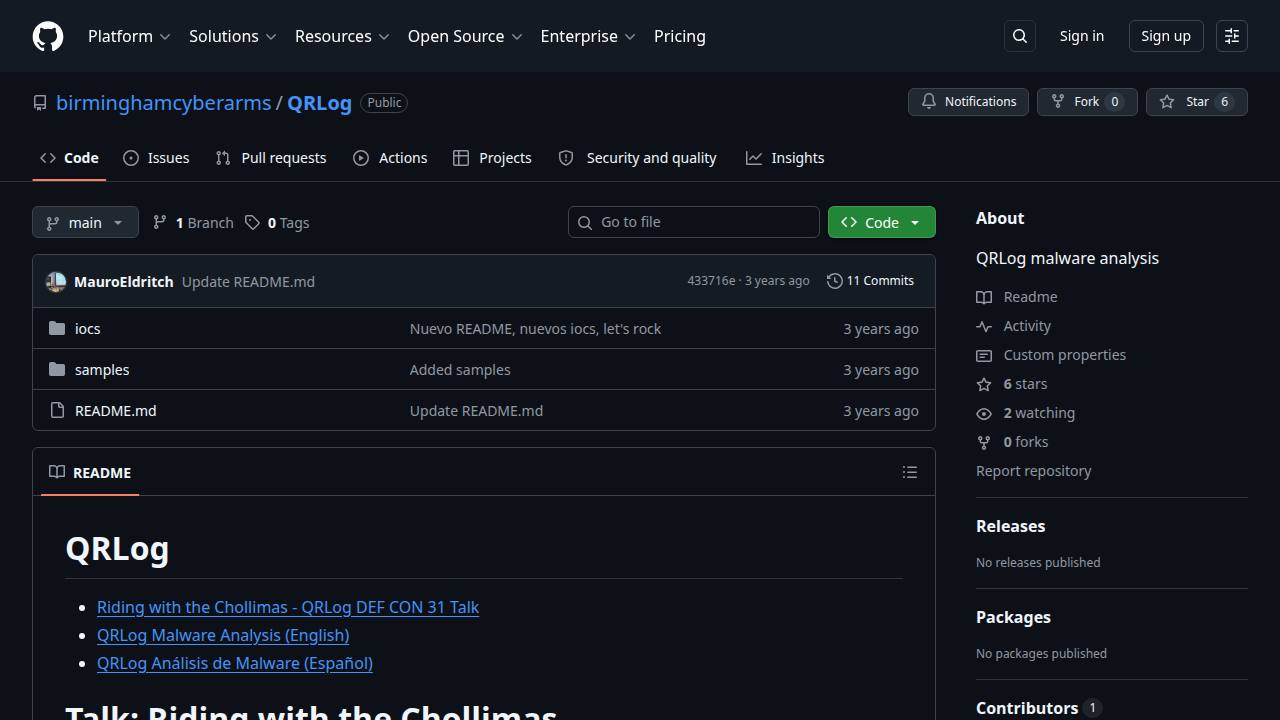Expand the Solutions menu
This screenshot has width=1280, height=720.
click(x=232, y=36)
